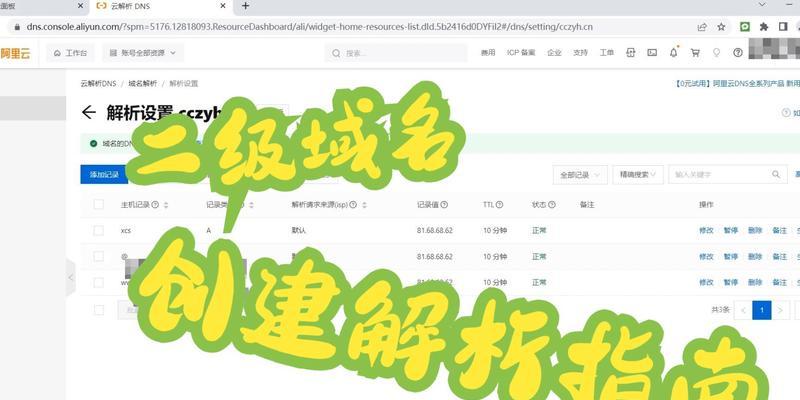This screenshot has height=400, width=800.
Task: Open the shopping cart icon
Action: pyautogui.click(x=695, y=53)
